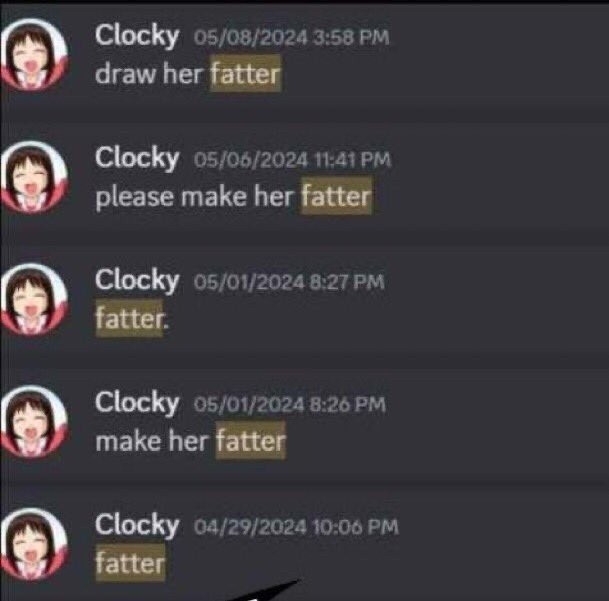The image size is (609, 601).
Task: Click username Clocky on the 8:27 PM message
Action: point(137,280)
